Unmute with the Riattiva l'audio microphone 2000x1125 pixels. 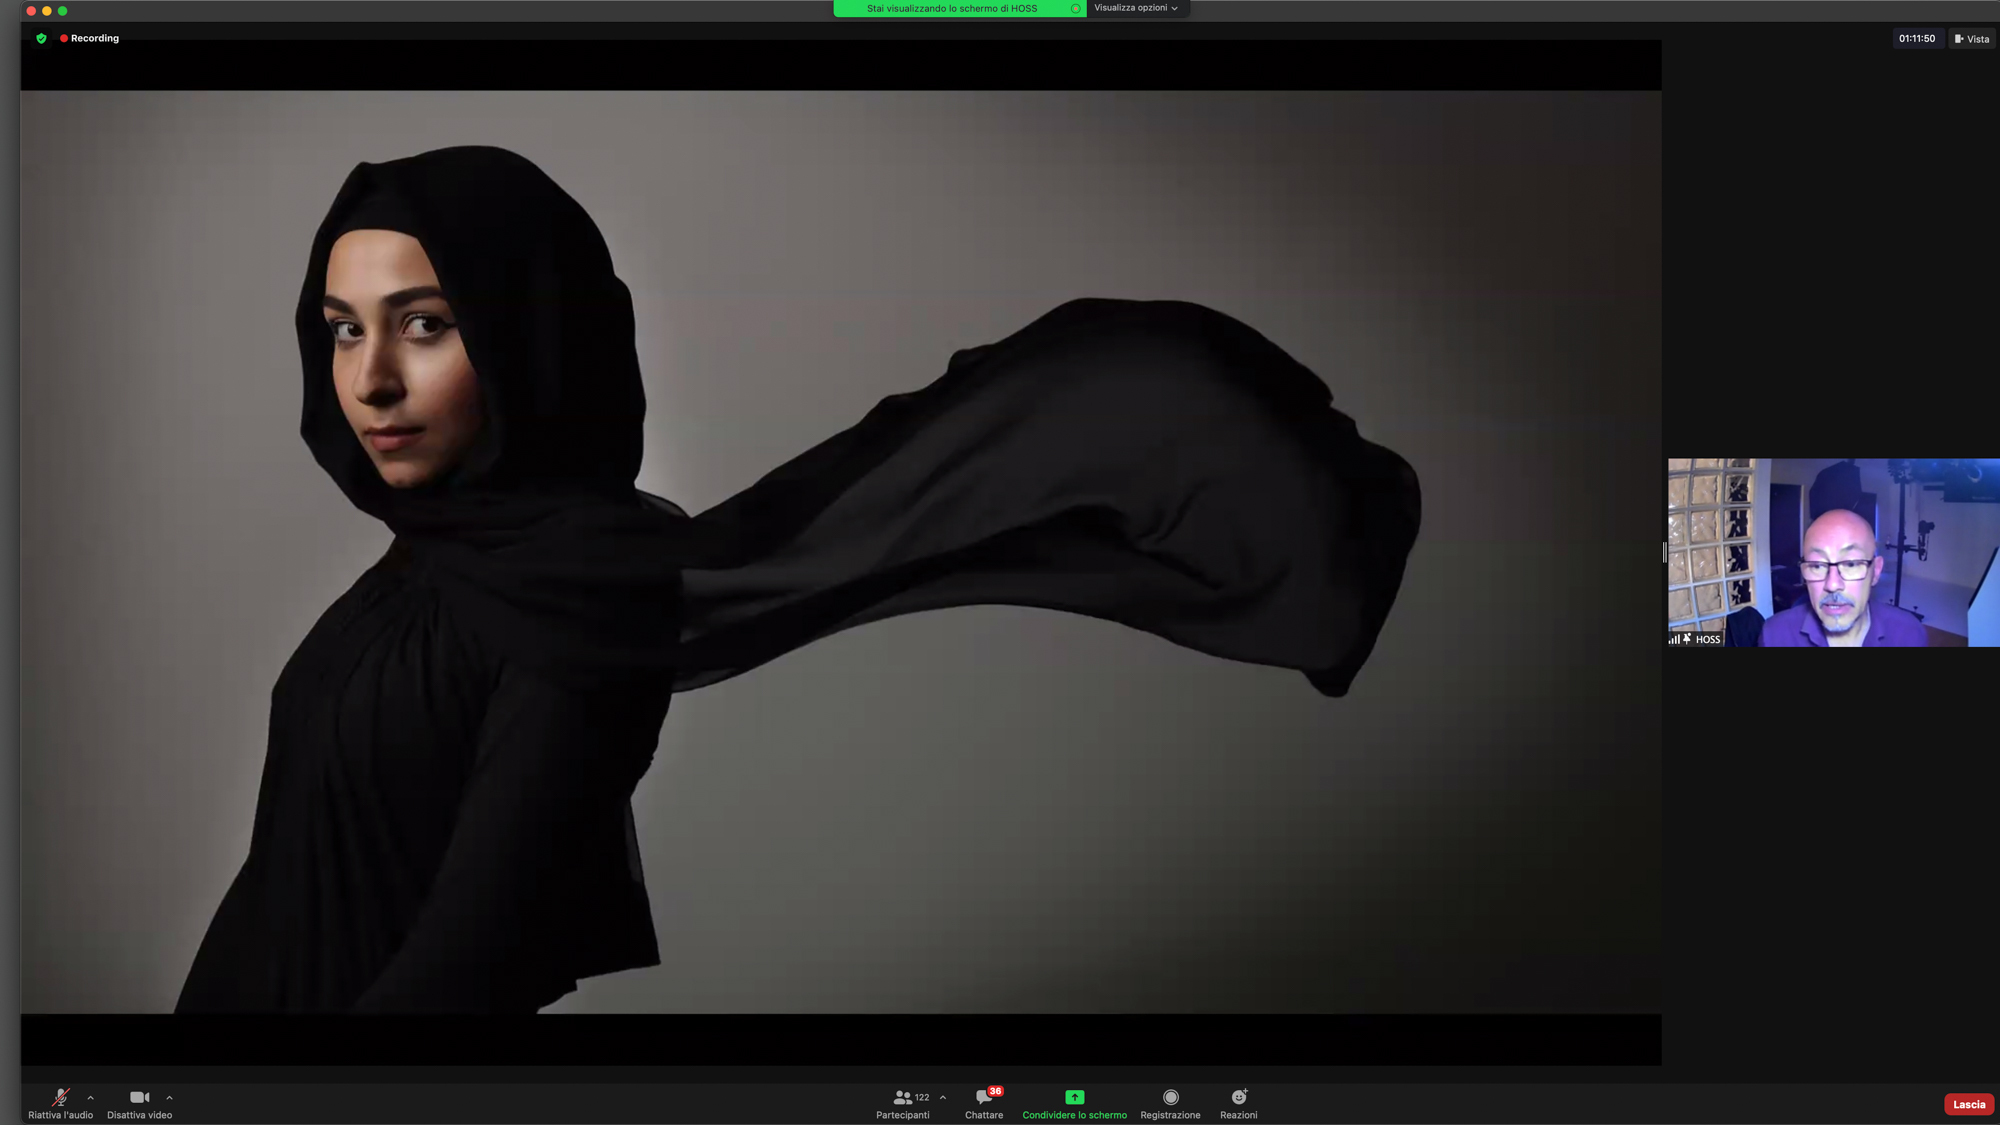coord(60,1103)
